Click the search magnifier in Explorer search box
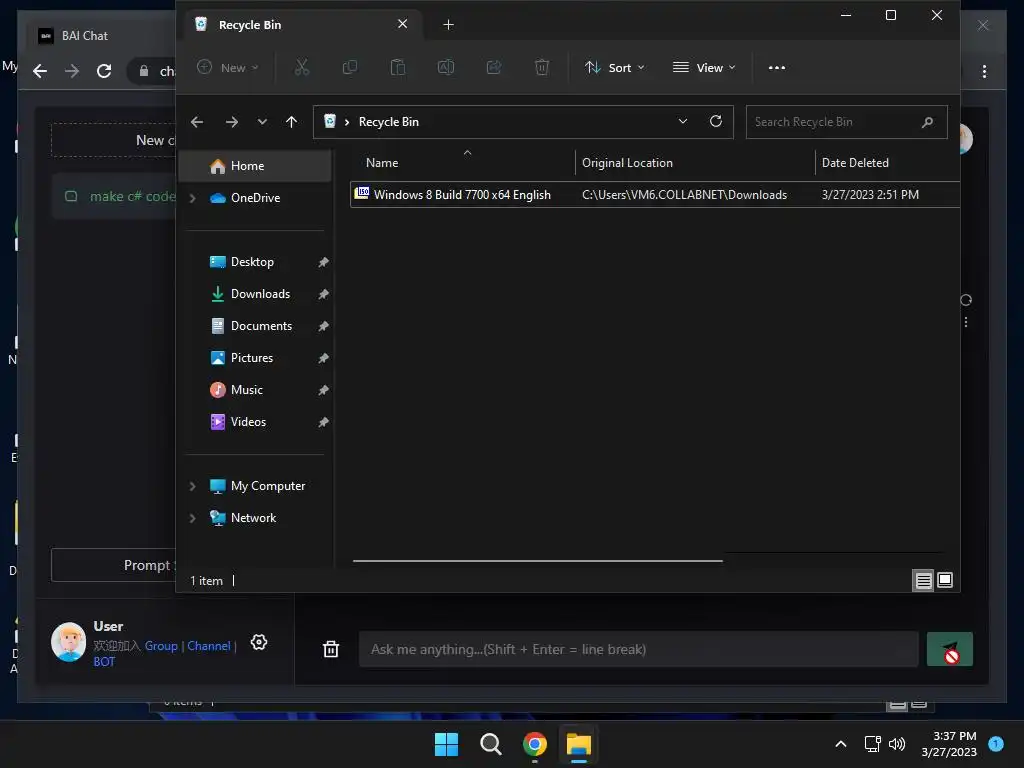 coord(927,122)
